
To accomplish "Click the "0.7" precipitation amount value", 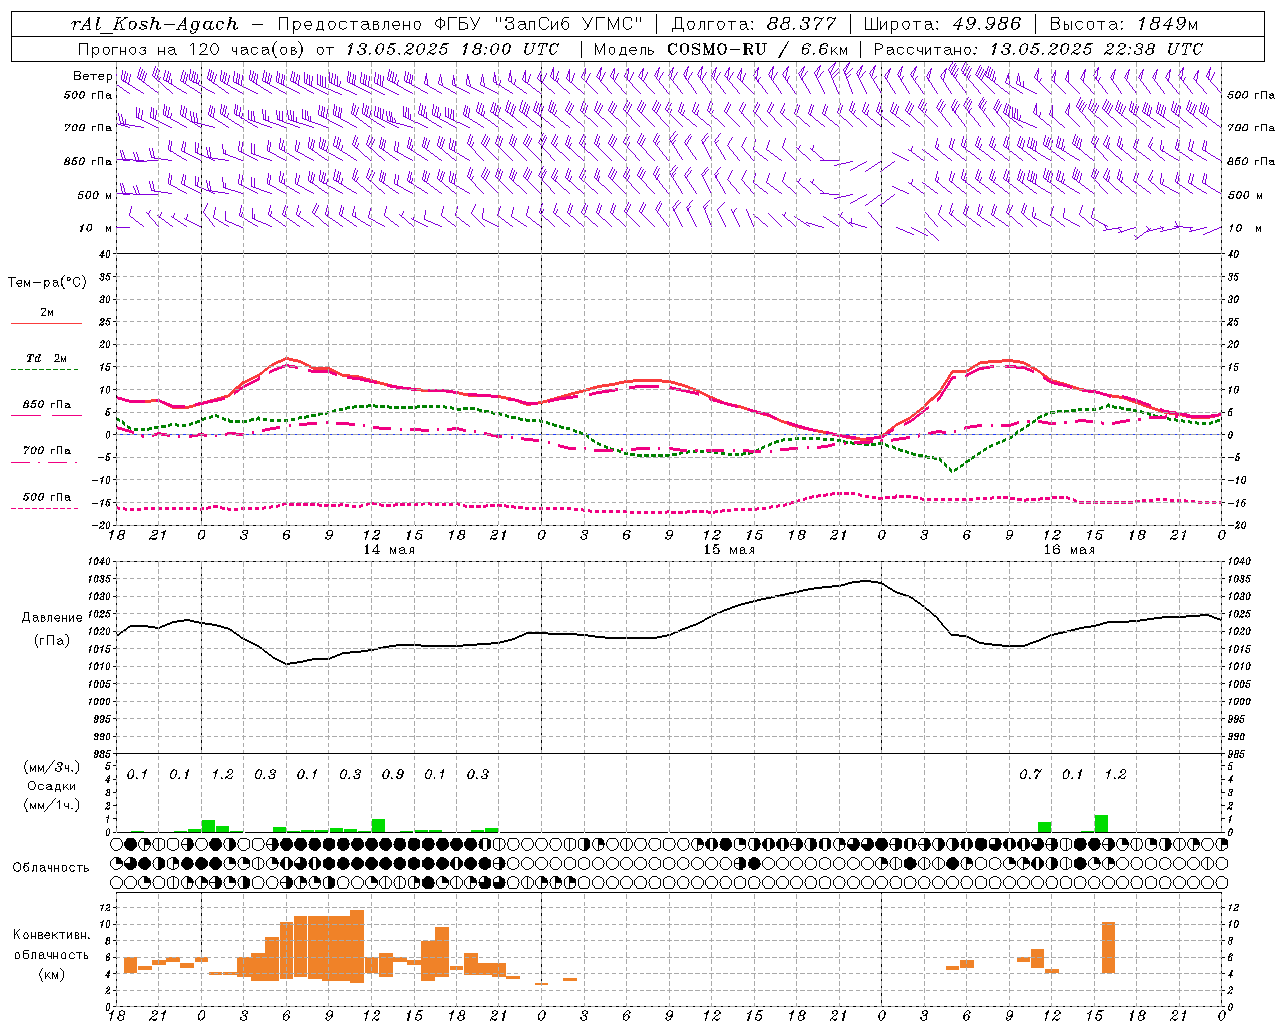I will point(1030,775).
